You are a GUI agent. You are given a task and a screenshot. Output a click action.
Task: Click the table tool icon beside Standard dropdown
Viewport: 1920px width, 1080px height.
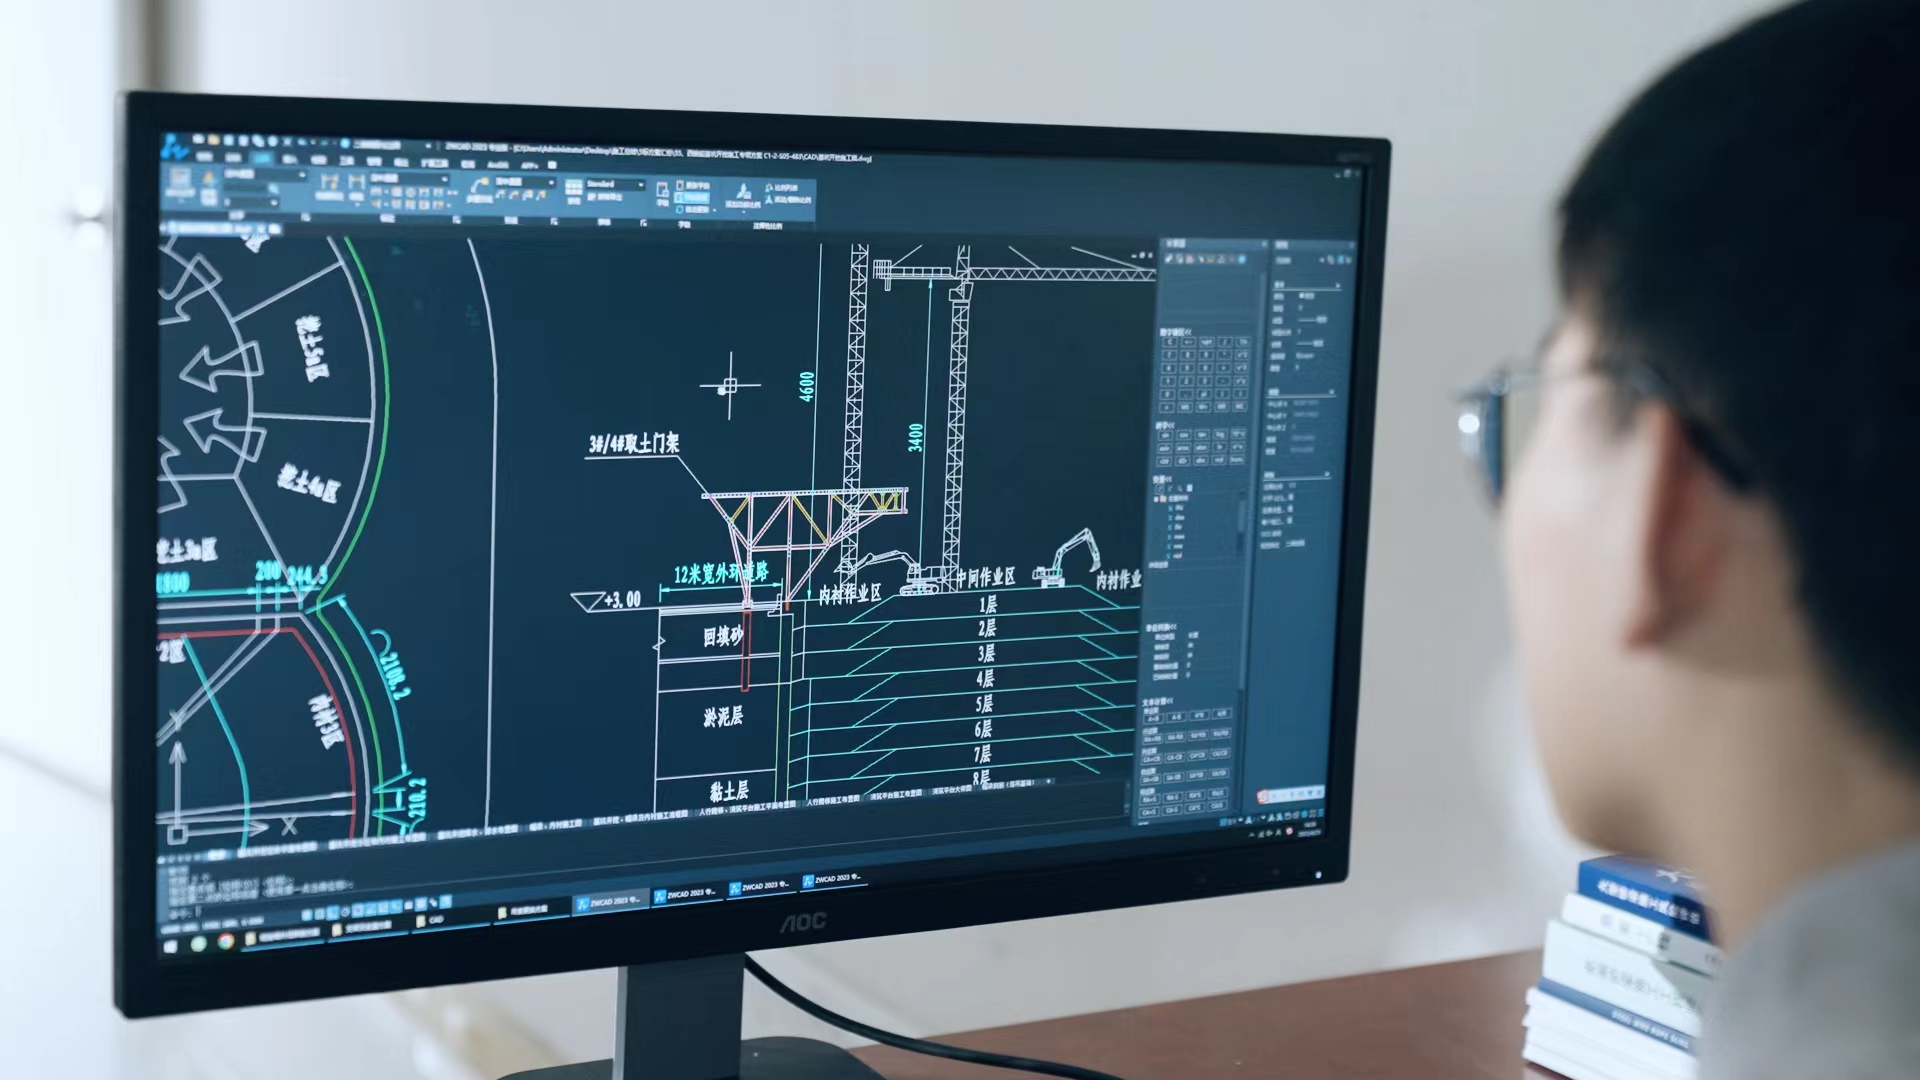pyautogui.click(x=574, y=187)
